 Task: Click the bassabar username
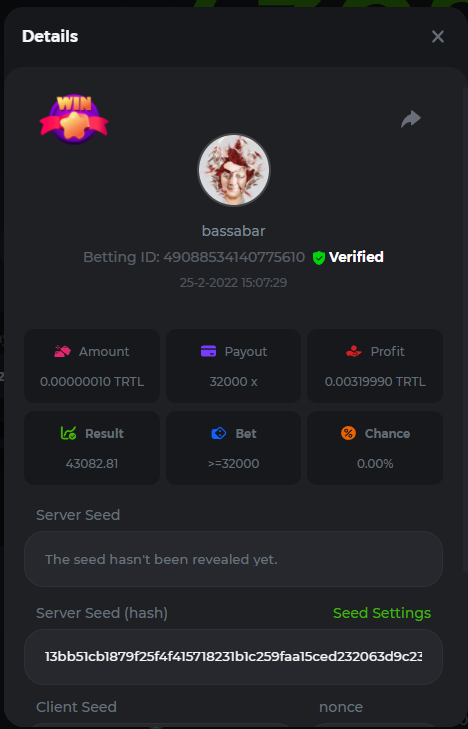234,231
